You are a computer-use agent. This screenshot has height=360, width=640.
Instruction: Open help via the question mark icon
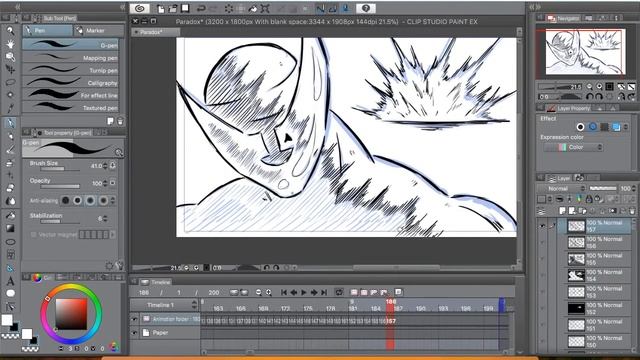click(x=366, y=9)
